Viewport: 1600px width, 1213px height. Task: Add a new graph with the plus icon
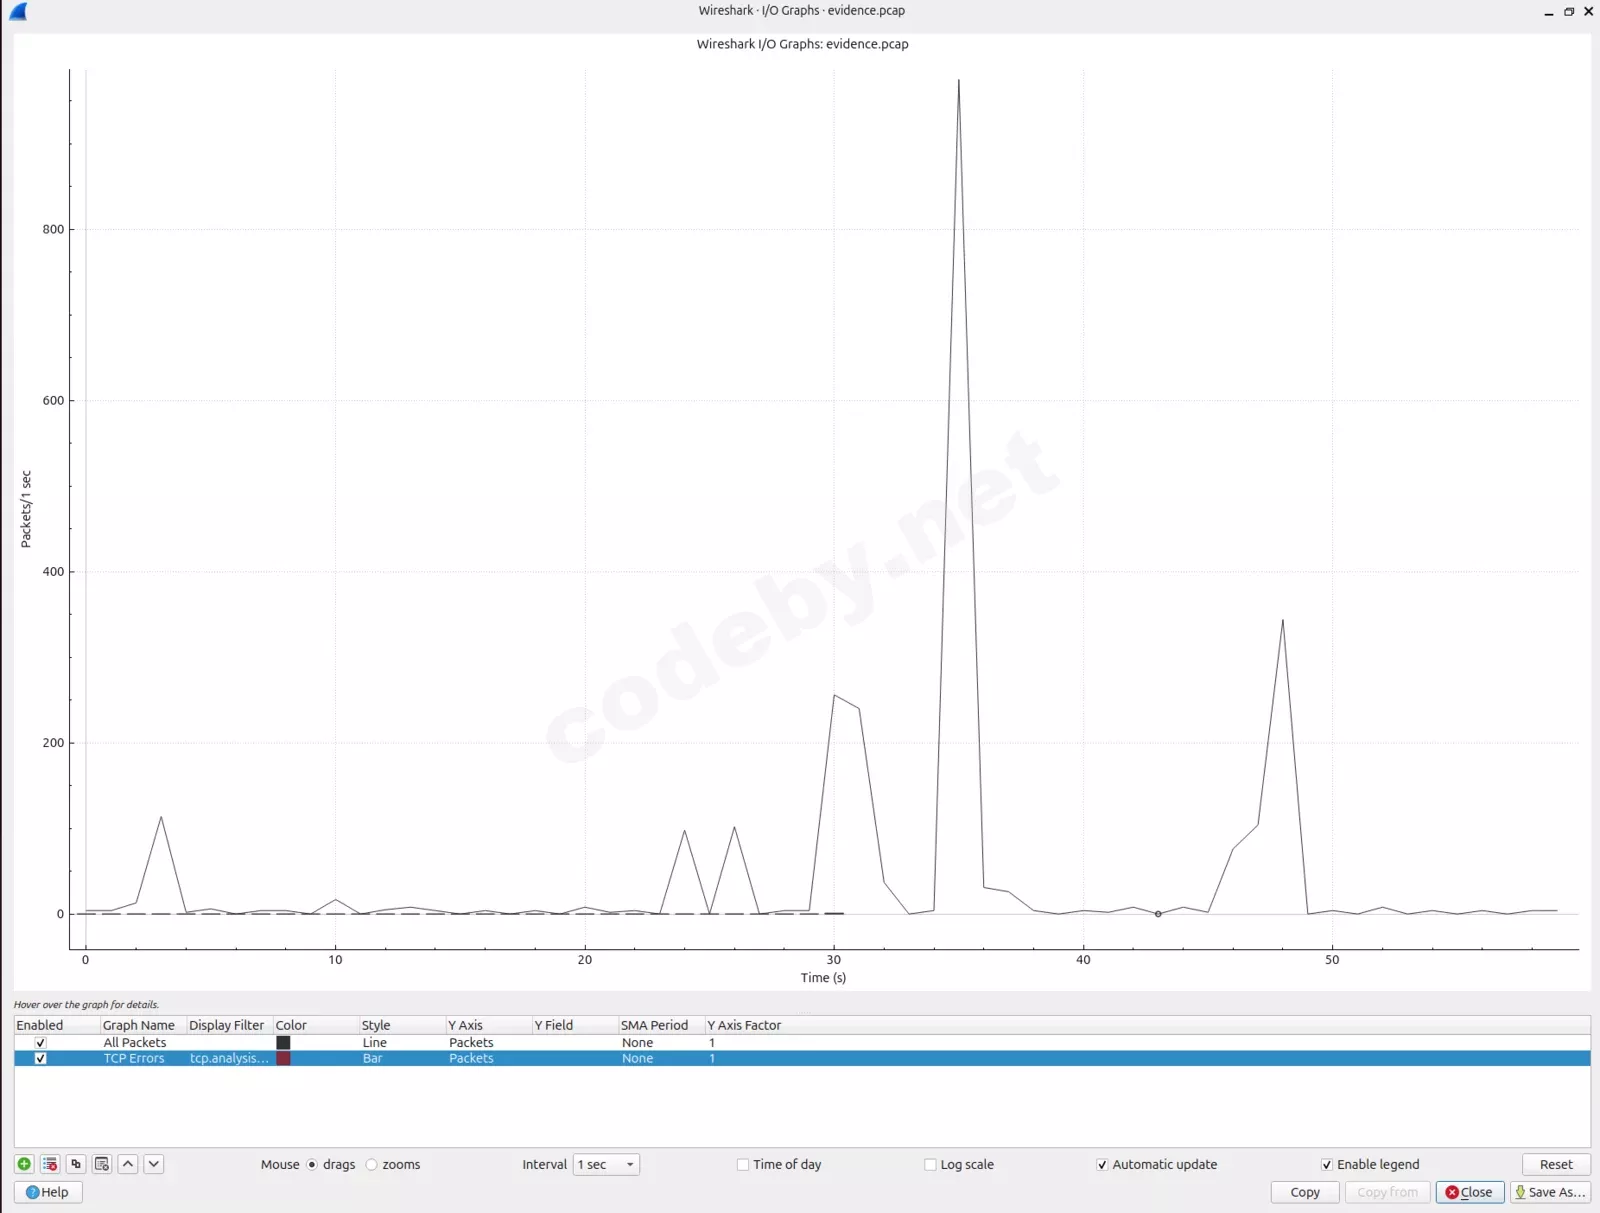pyautogui.click(x=24, y=1164)
